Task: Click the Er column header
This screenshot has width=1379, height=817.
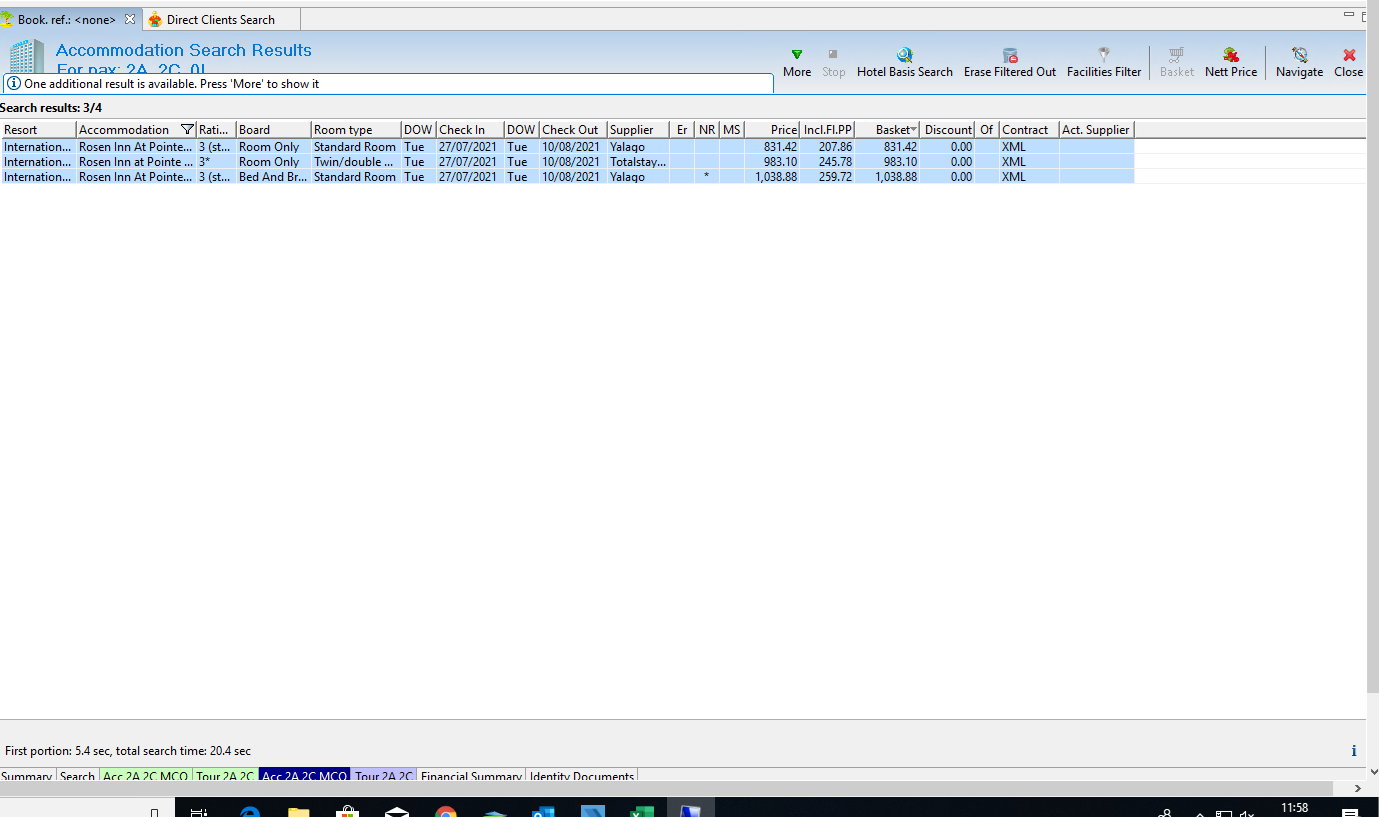Action: (x=682, y=130)
